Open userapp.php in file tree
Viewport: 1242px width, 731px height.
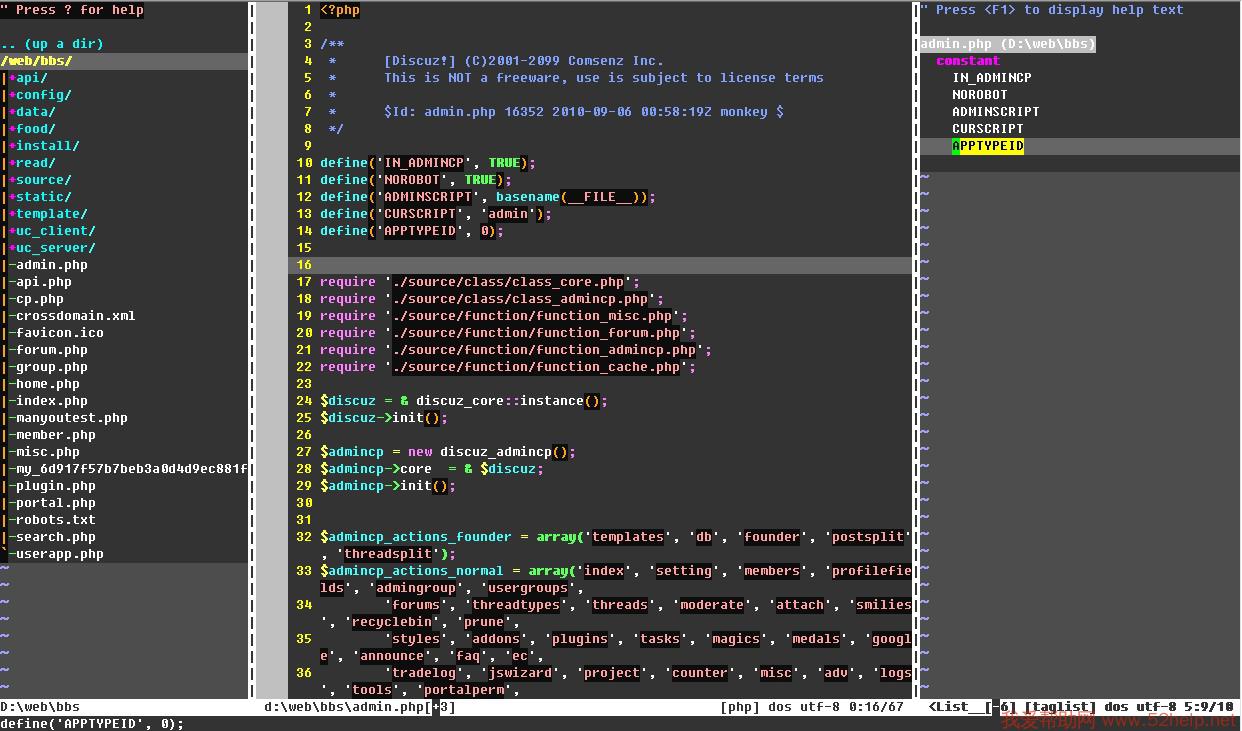tap(59, 554)
